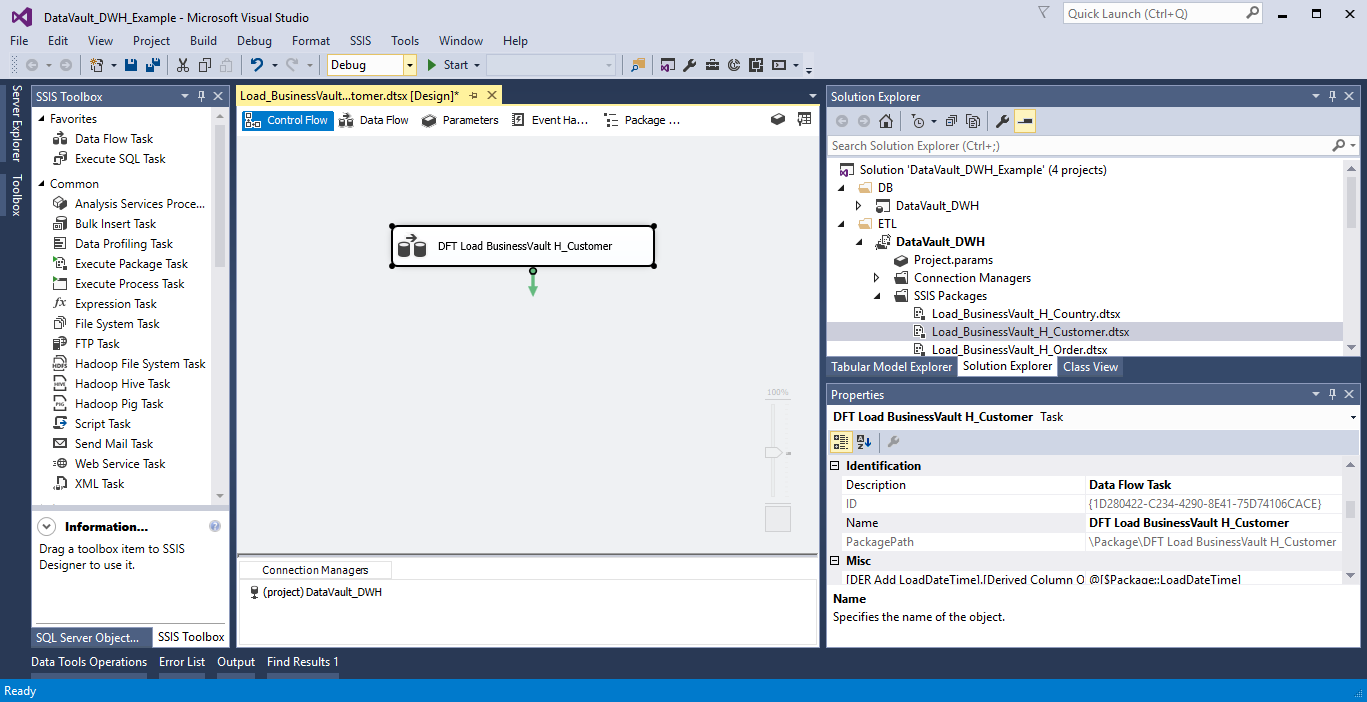
Task: Expand the Connection Managers tree node
Action: coord(877,278)
